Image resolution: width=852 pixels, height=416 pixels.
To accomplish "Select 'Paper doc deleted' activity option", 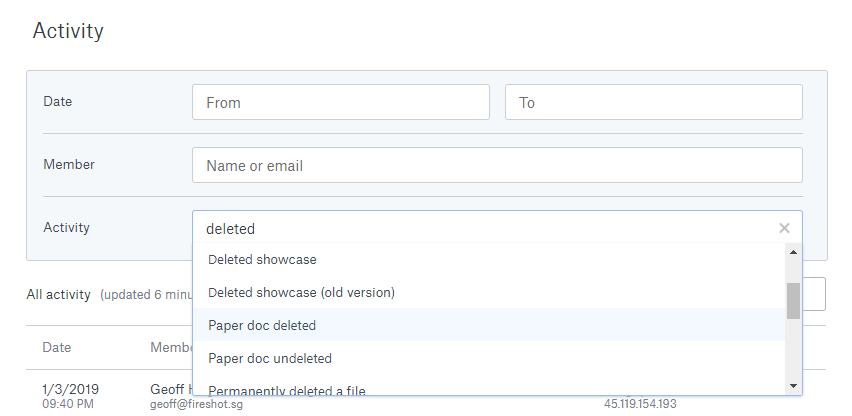I will (262, 325).
